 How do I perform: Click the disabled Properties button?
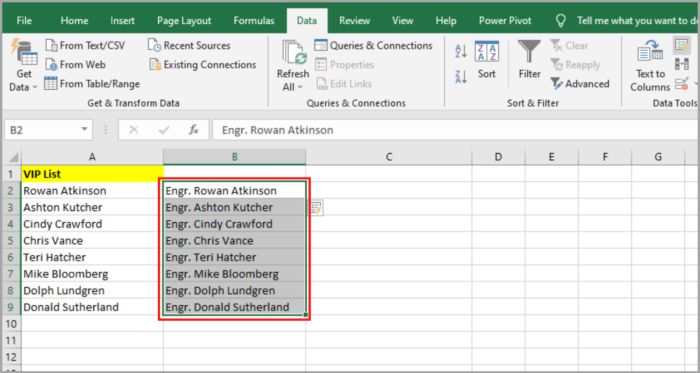(x=345, y=65)
